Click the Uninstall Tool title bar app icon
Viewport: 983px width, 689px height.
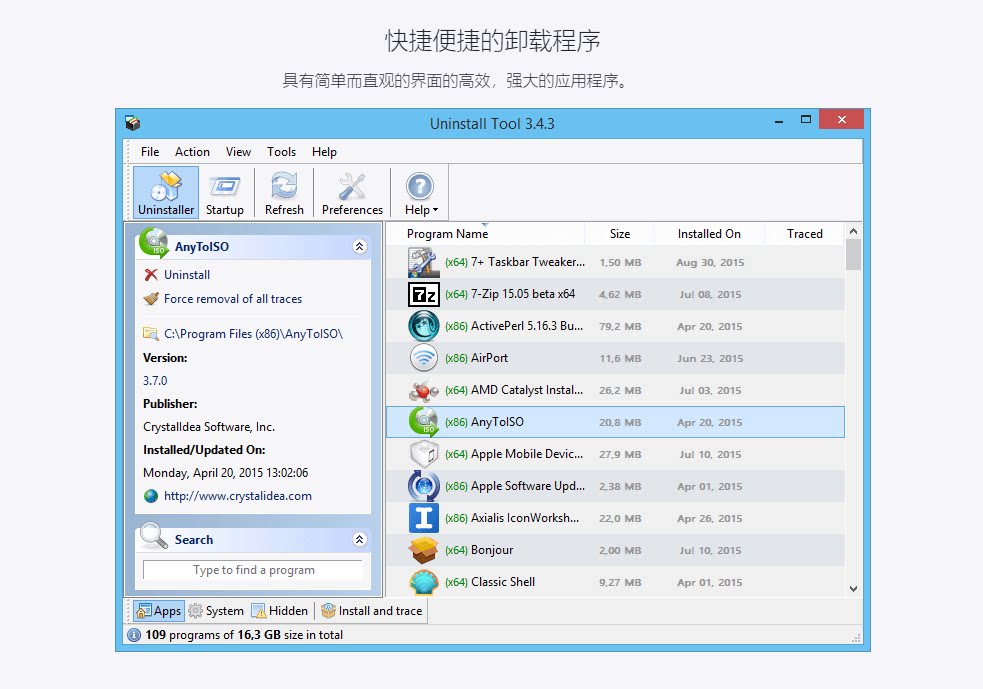click(132, 123)
